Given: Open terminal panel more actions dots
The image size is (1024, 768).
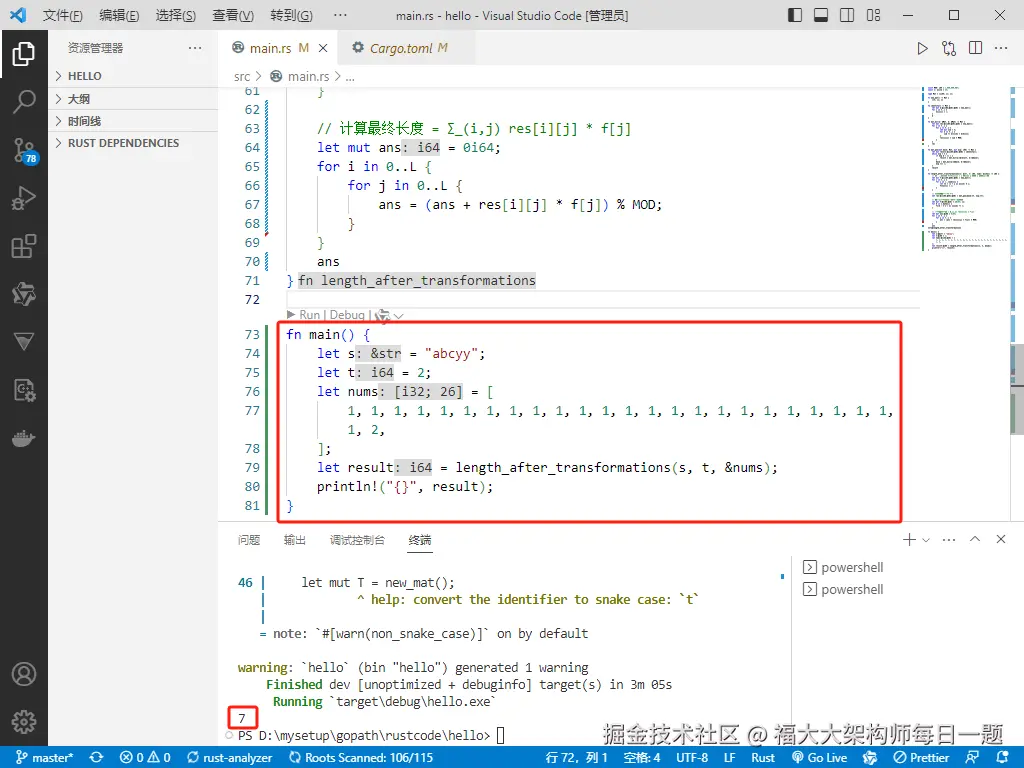Looking at the screenshot, I should pyautogui.click(x=949, y=539).
